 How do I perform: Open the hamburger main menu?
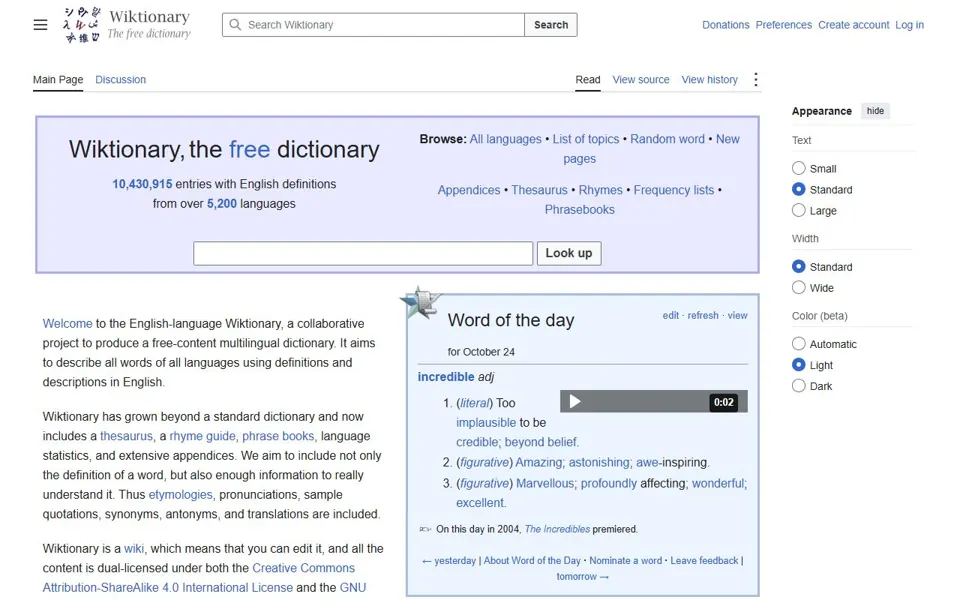pyautogui.click(x=40, y=24)
